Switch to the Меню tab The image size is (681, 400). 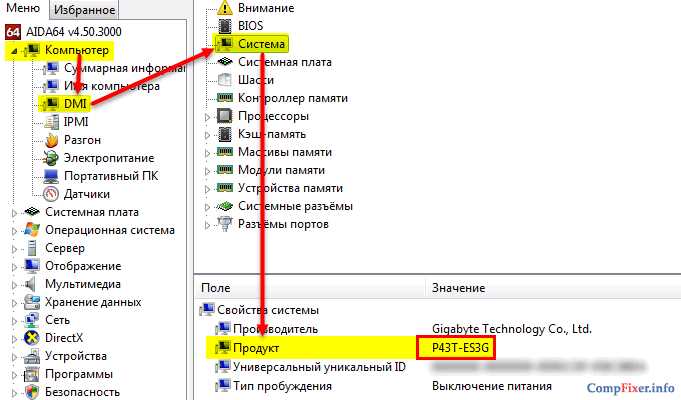24,8
